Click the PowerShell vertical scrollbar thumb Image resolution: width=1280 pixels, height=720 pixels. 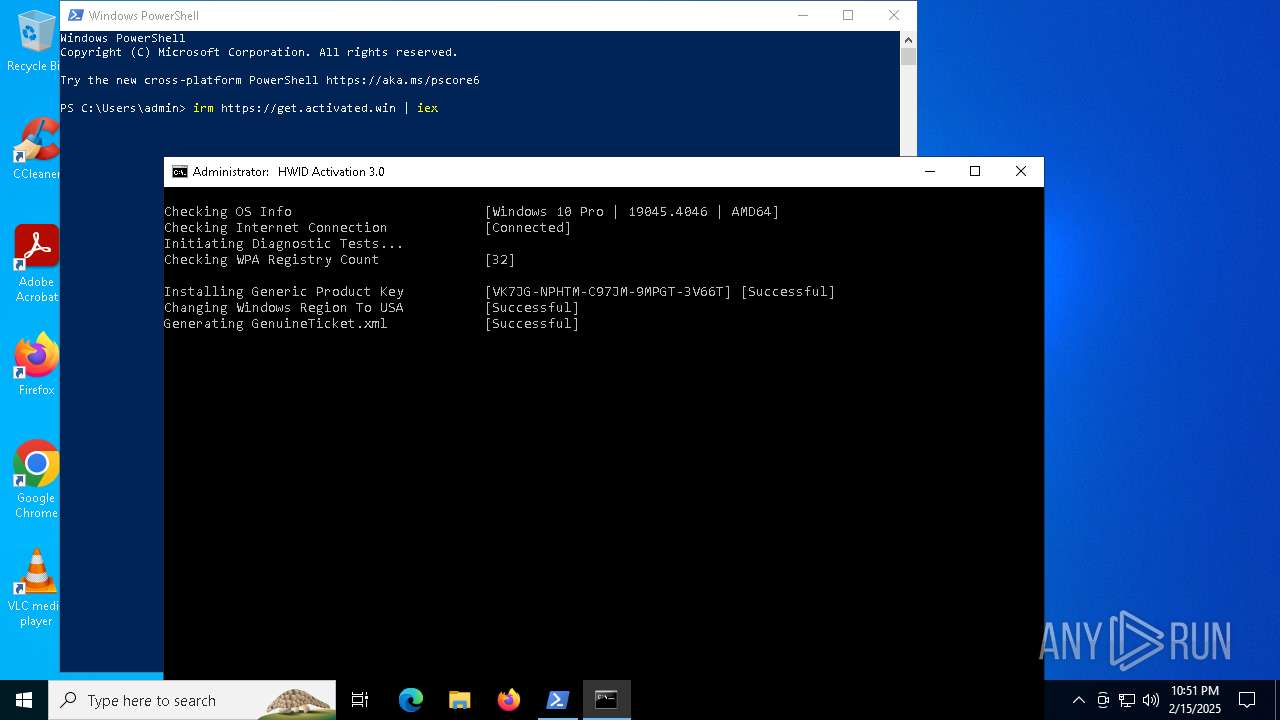click(x=908, y=57)
